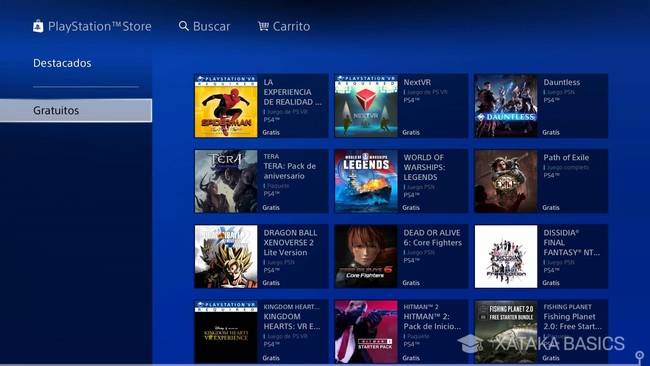The height and width of the screenshot is (366, 650).
Task: Open the TERA cover thumbnail
Action: (226, 181)
